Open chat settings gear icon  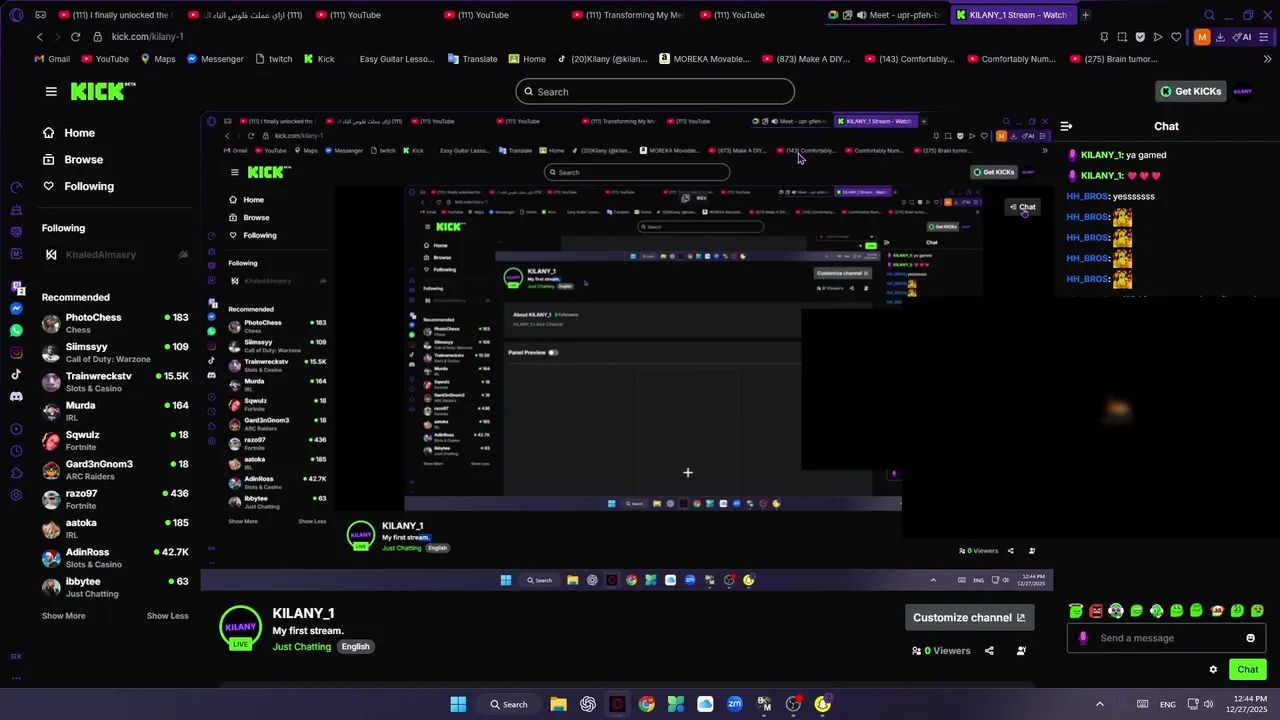(x=1213, y=670)
